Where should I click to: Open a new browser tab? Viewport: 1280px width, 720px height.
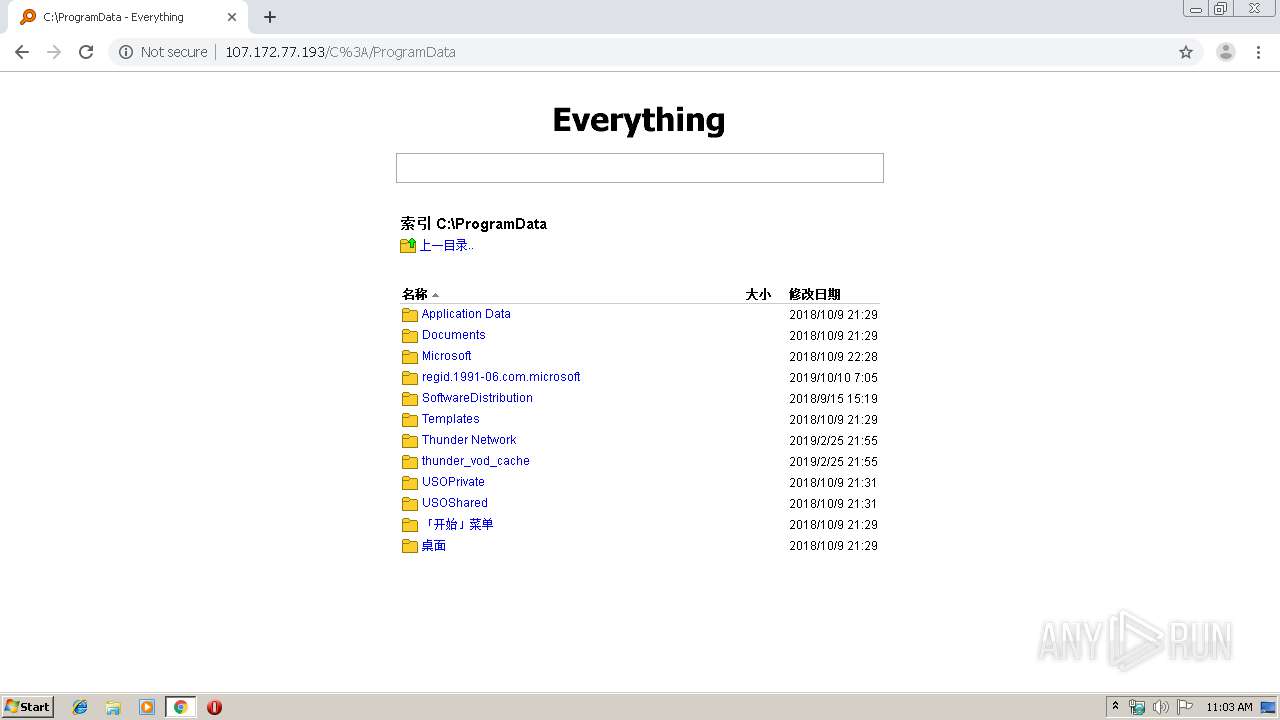270,17
